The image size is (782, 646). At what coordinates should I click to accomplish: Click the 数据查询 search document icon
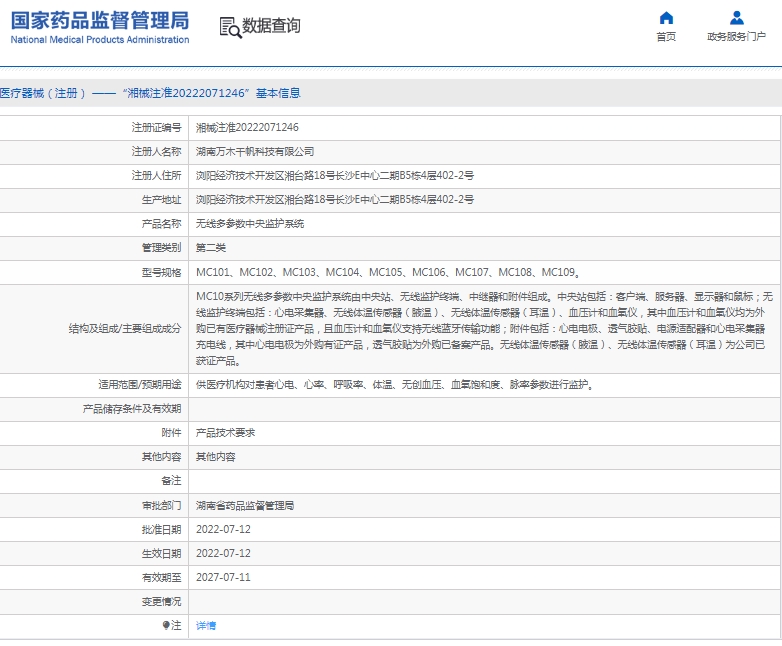click(x=230, y=27)
